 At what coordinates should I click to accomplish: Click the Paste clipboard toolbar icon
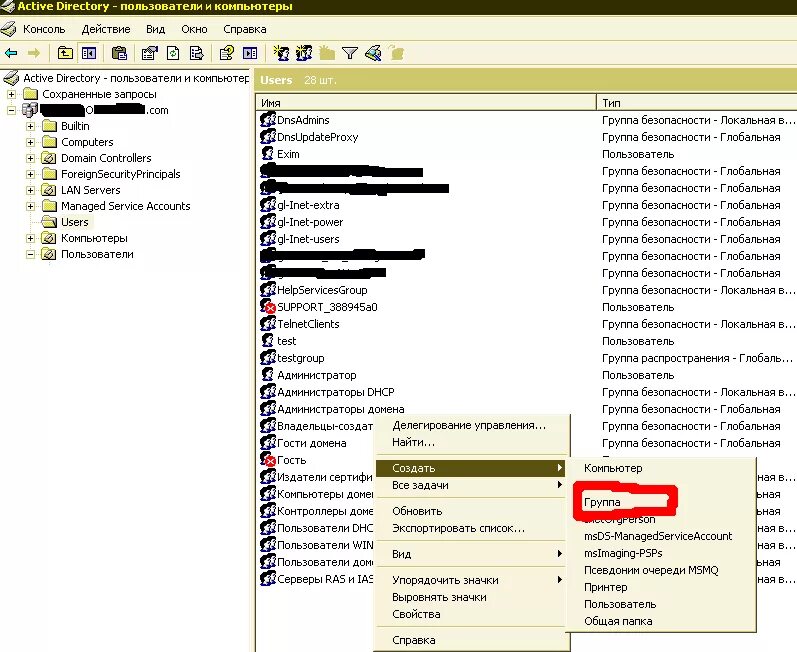click(x=119, y=53)
